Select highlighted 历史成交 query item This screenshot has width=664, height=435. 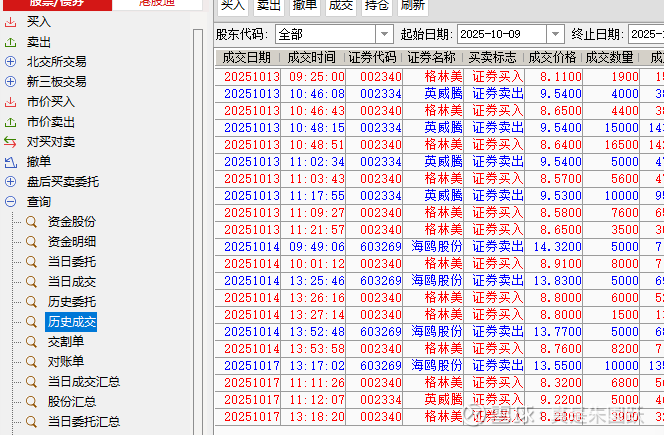[71, 322]
